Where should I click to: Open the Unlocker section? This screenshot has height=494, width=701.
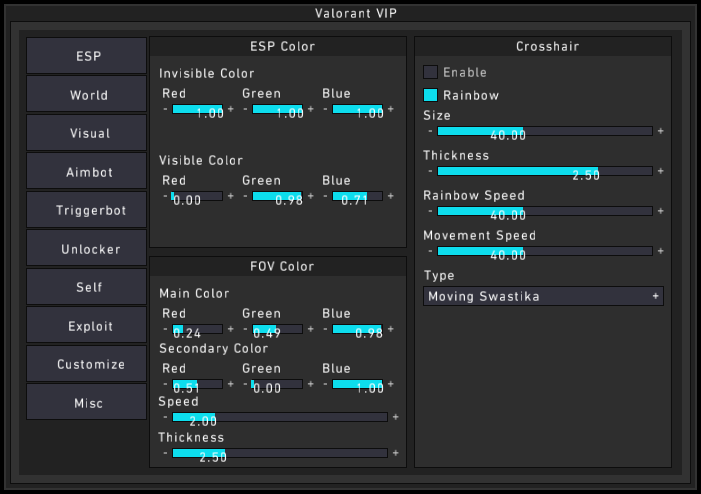[x=87, y=249]
